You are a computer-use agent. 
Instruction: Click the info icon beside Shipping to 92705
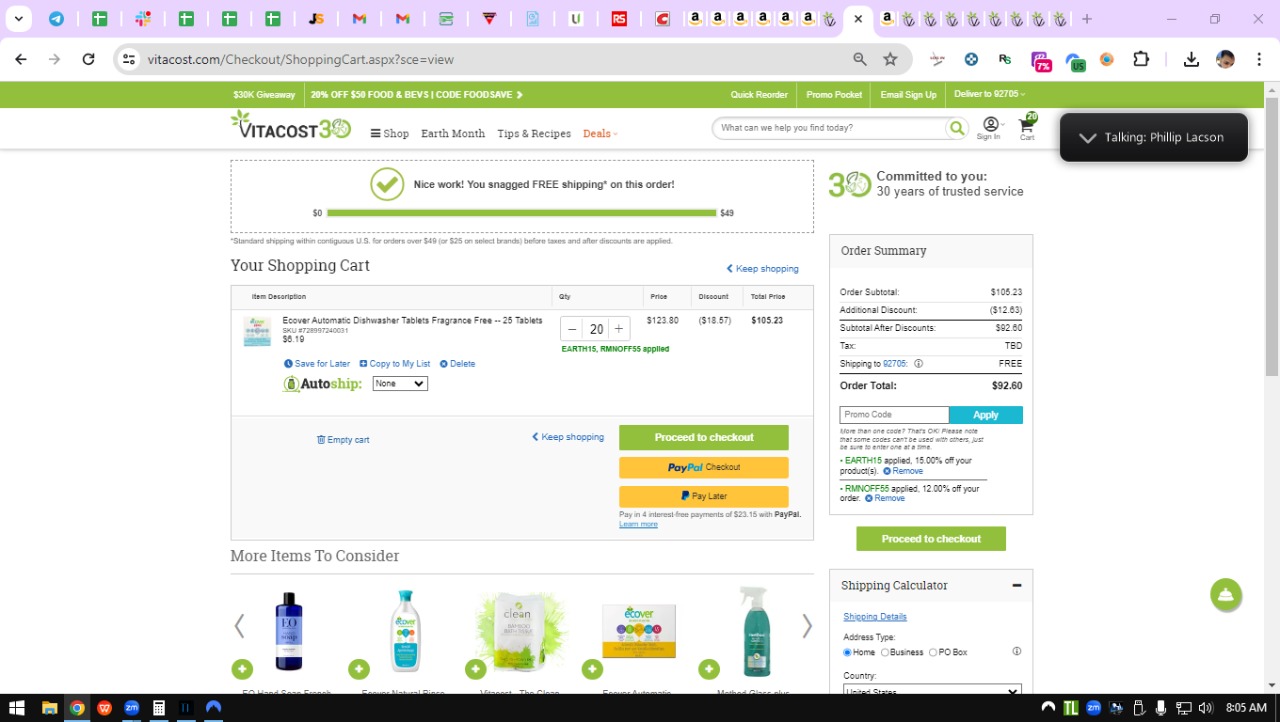point(918,364)
